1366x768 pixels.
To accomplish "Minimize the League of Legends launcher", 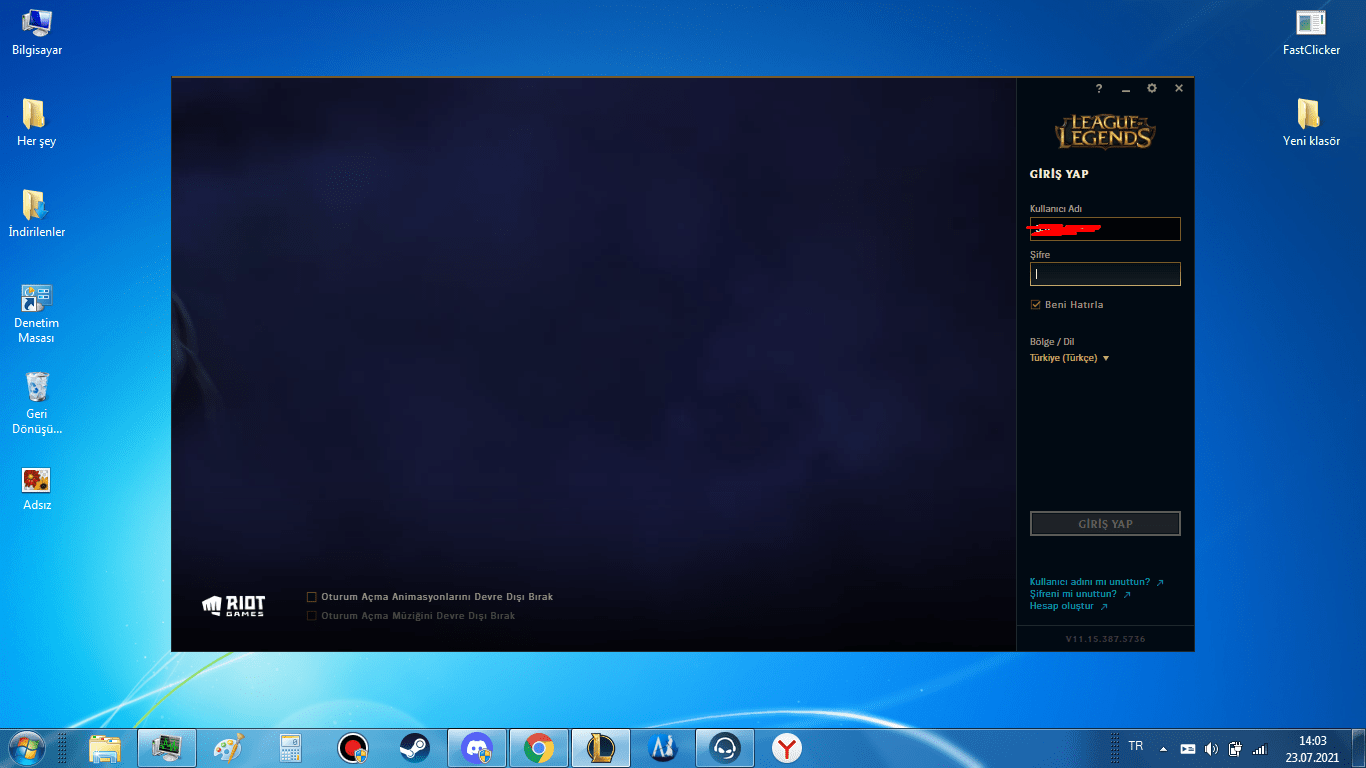I will pos(1125,89).
